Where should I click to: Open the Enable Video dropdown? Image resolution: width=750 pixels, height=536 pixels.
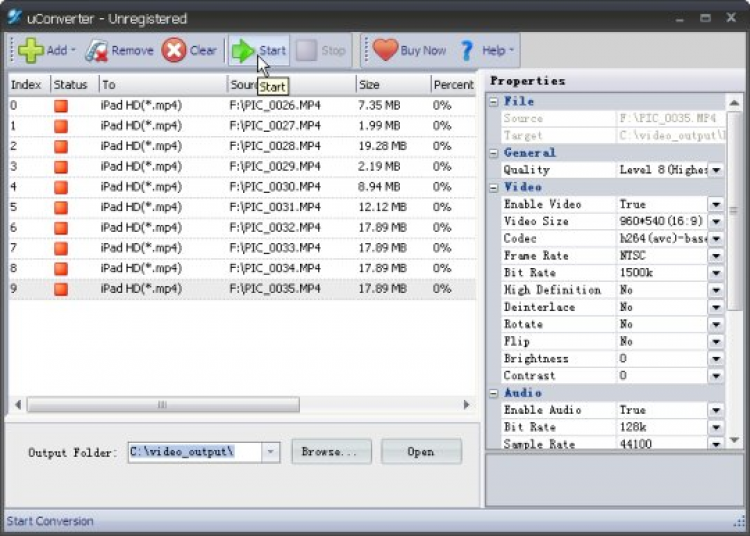tap(716, 205)
